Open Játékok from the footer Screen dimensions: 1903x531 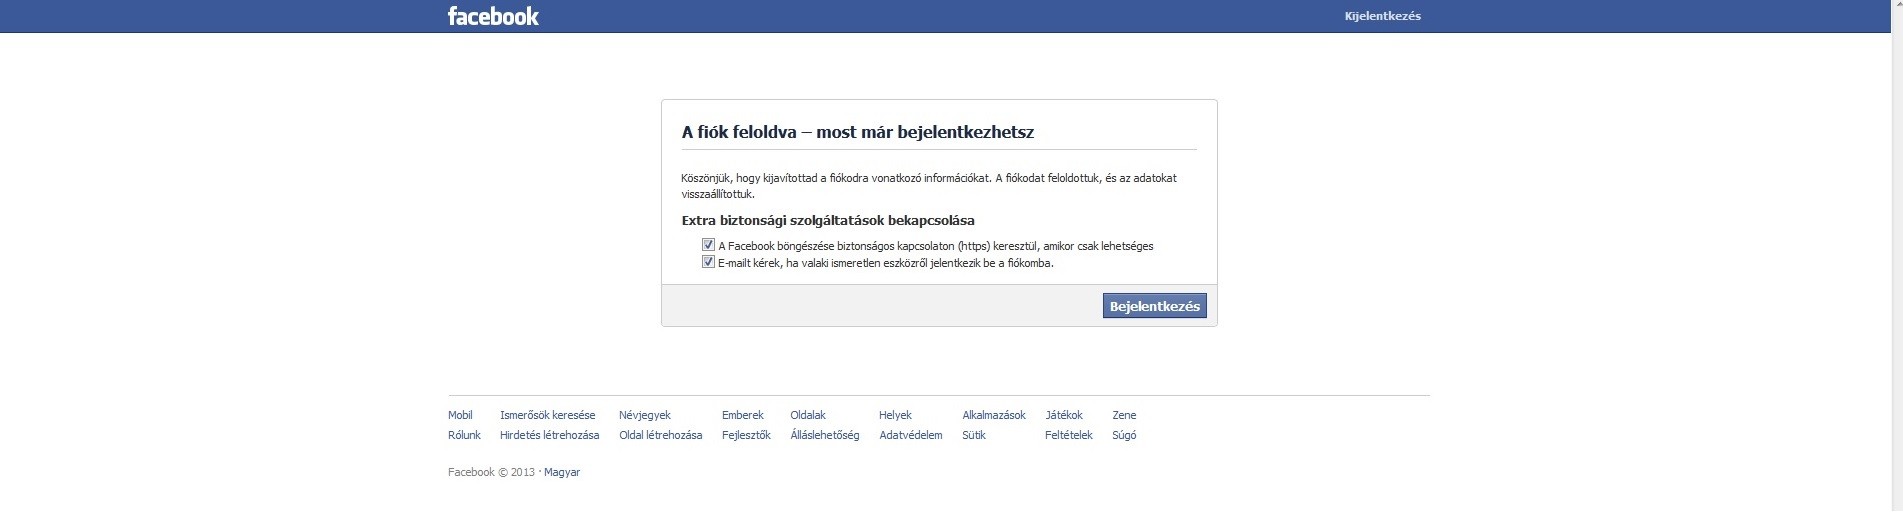point(1063,415)
